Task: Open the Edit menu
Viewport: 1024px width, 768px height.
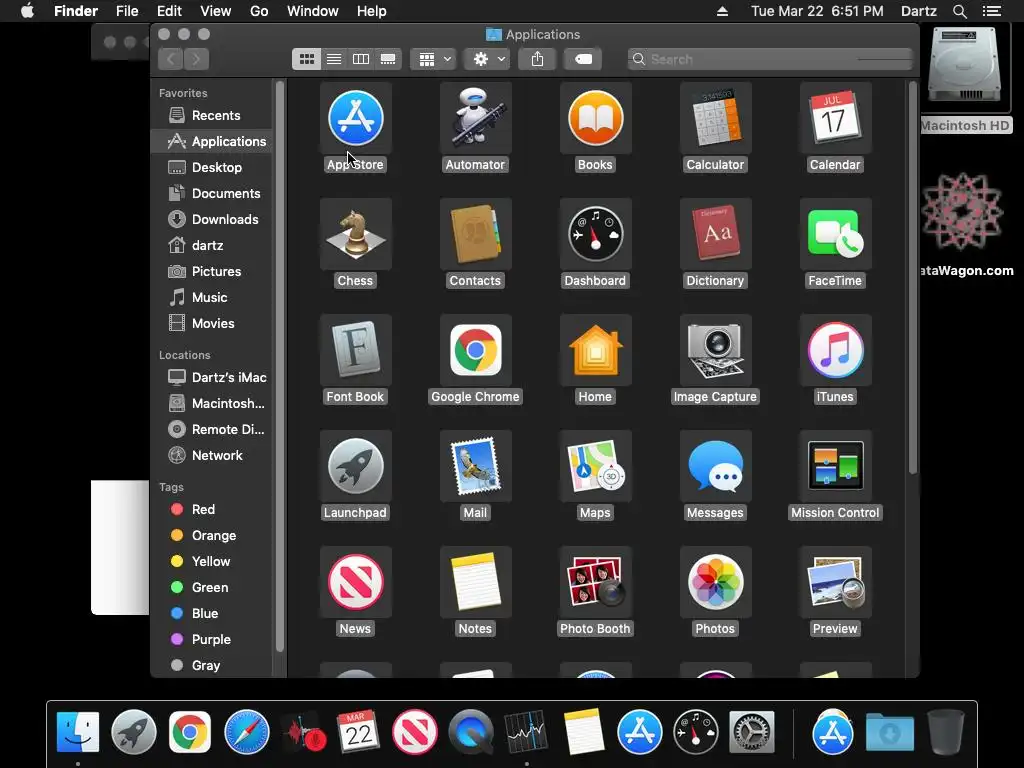Action: pyautogui.click(x=169, y=11)
